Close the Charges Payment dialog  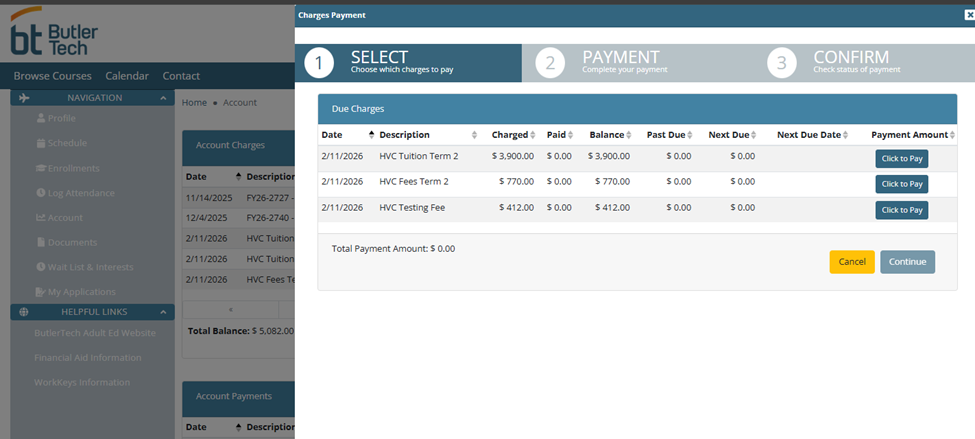(967, 15)
